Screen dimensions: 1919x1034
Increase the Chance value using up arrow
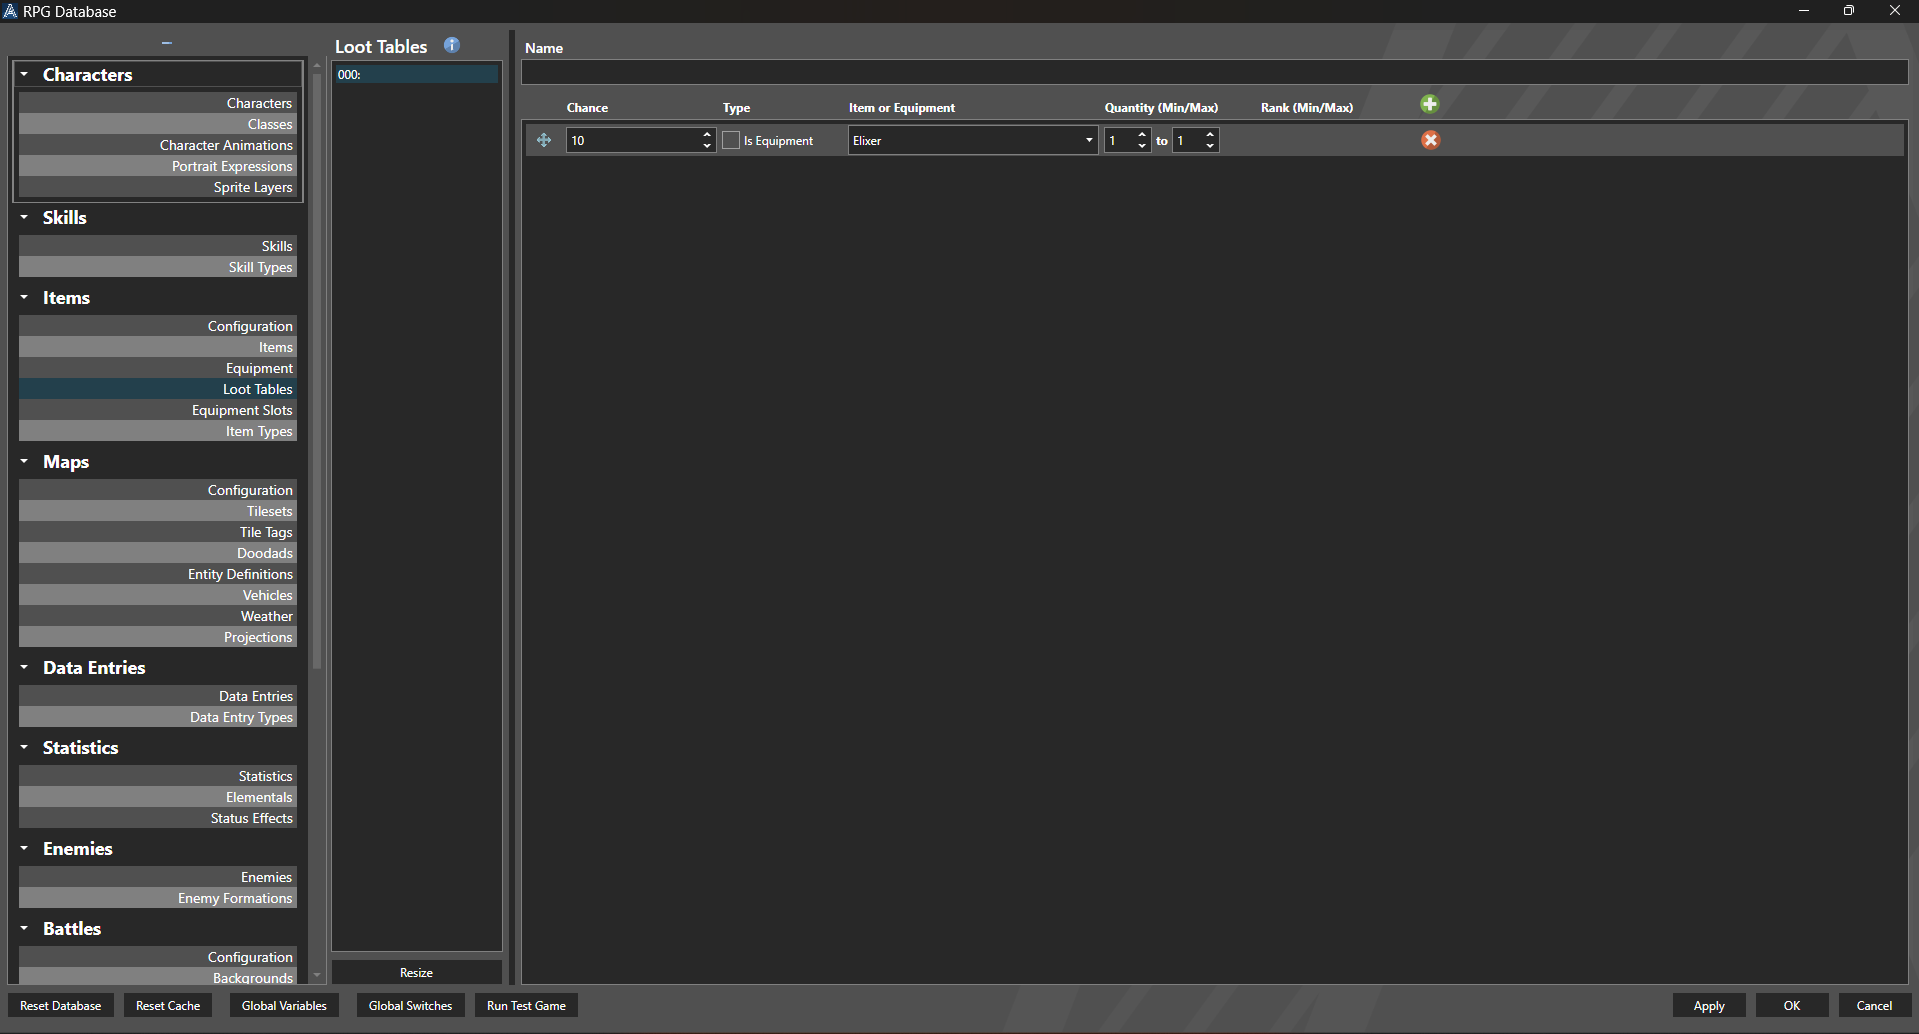tap(707, 134)
